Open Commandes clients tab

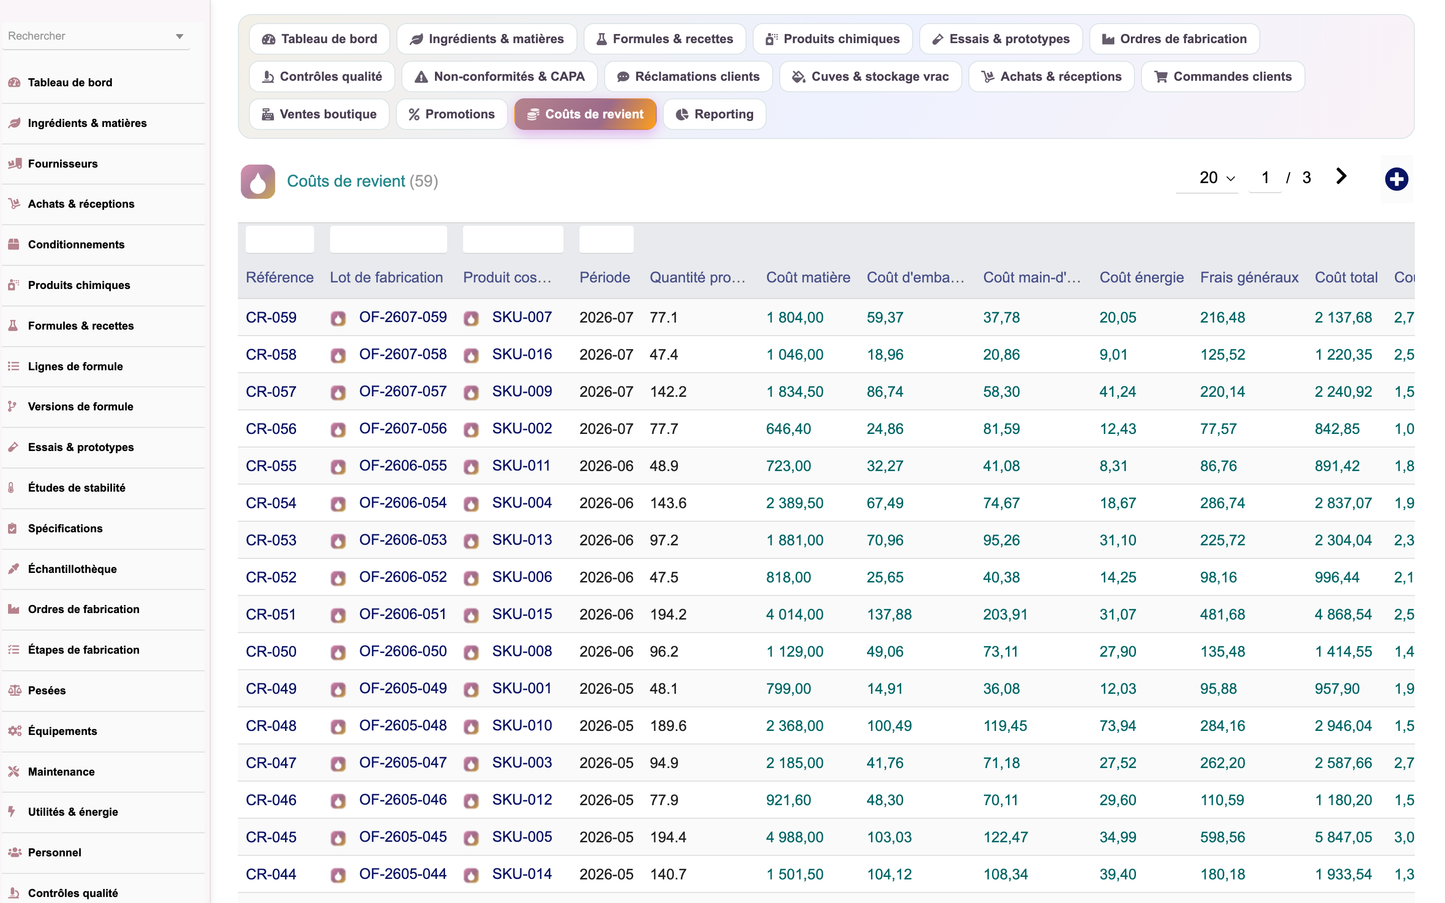pos(1222,77)
